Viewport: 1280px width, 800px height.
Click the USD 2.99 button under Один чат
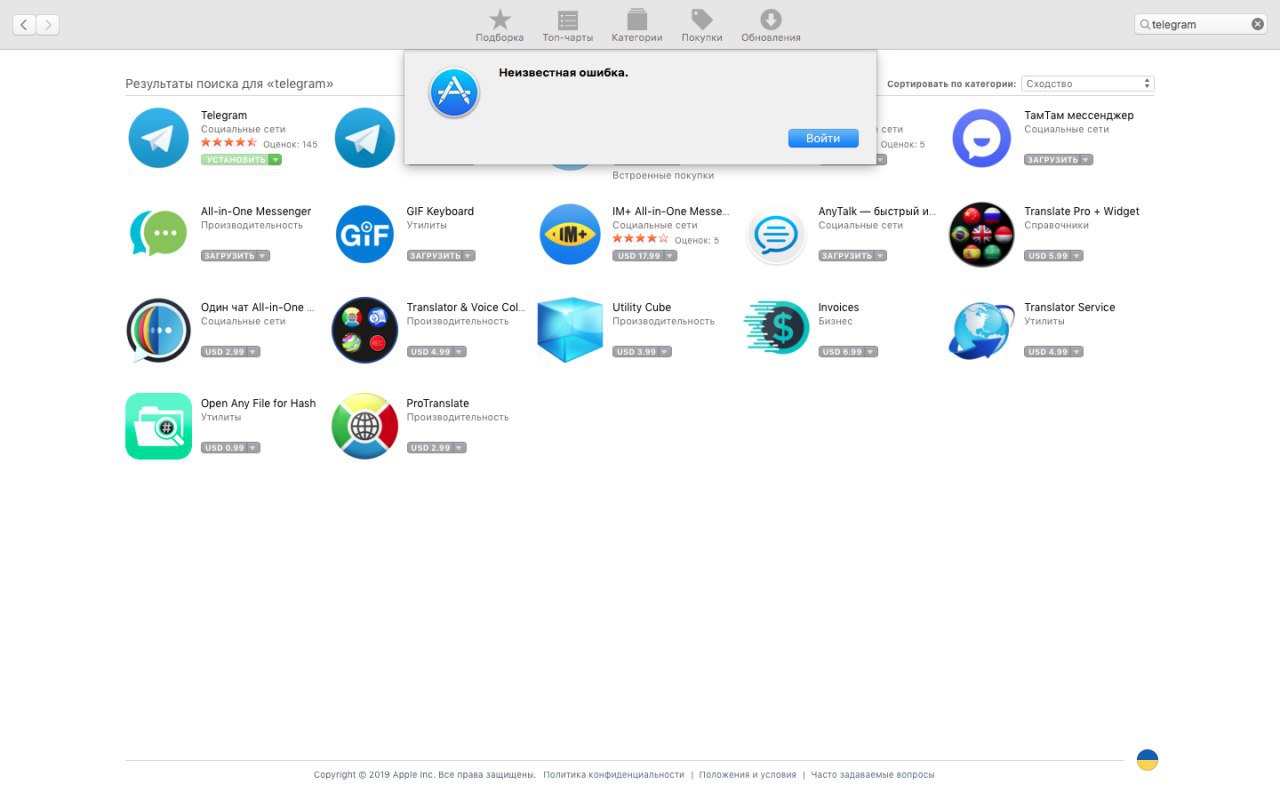click(230, 352)
